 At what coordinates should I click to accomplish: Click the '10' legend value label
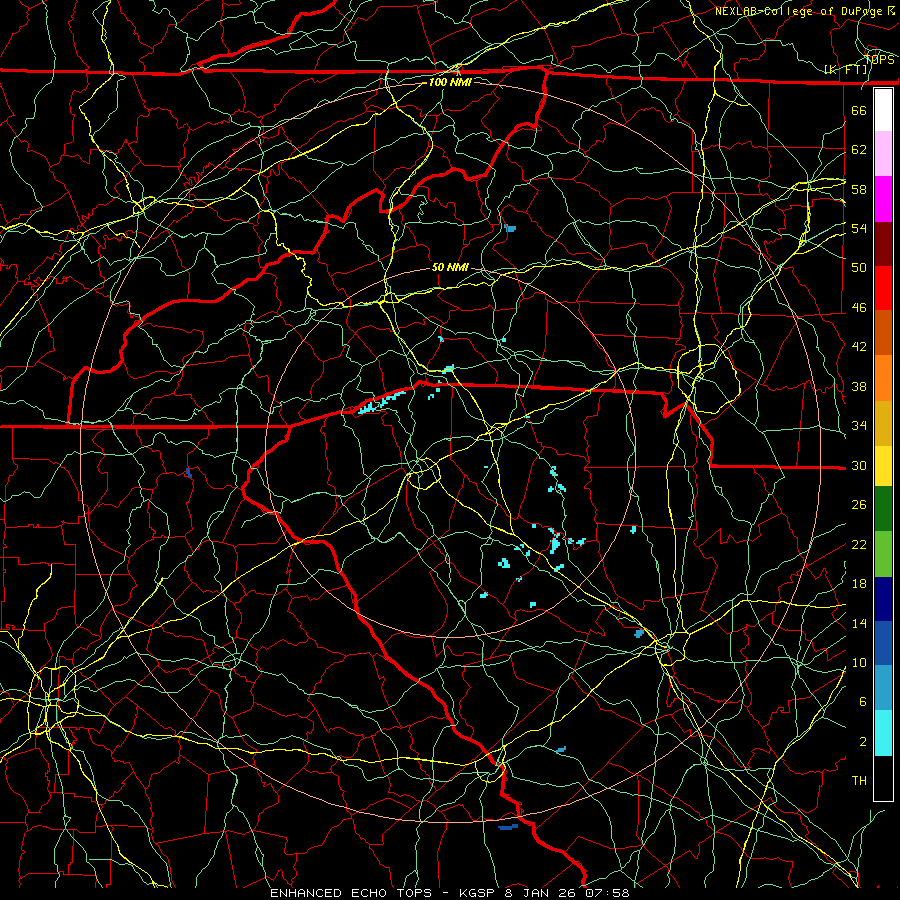pos(859,662)
